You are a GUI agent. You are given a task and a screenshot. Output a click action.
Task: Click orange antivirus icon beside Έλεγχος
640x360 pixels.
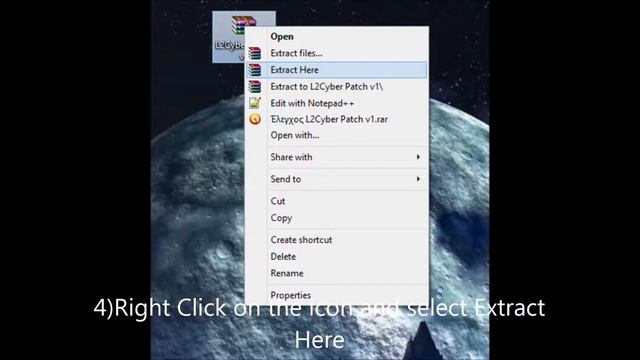(255, 119)
